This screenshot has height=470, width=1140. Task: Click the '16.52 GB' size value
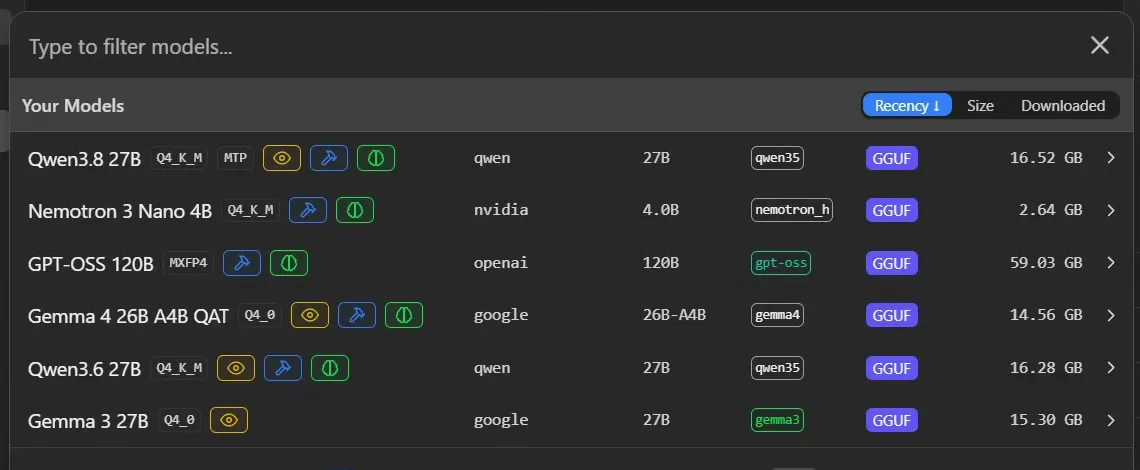coord(1046,158)
